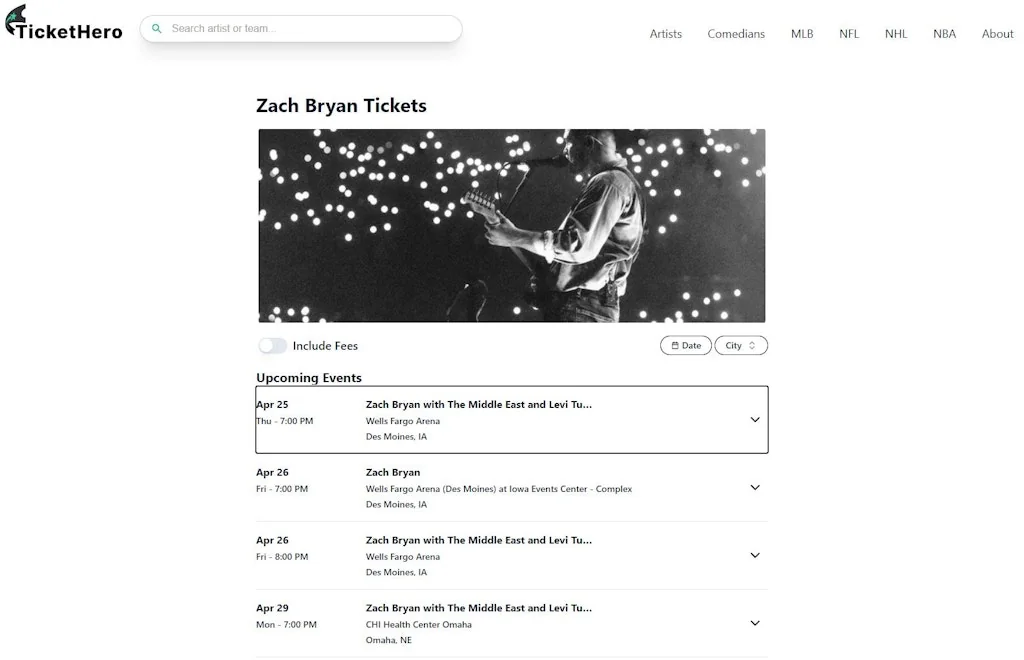Select the NHL nav item
The height and width of the screenshot is (660, 1024).
coord(895,33)
